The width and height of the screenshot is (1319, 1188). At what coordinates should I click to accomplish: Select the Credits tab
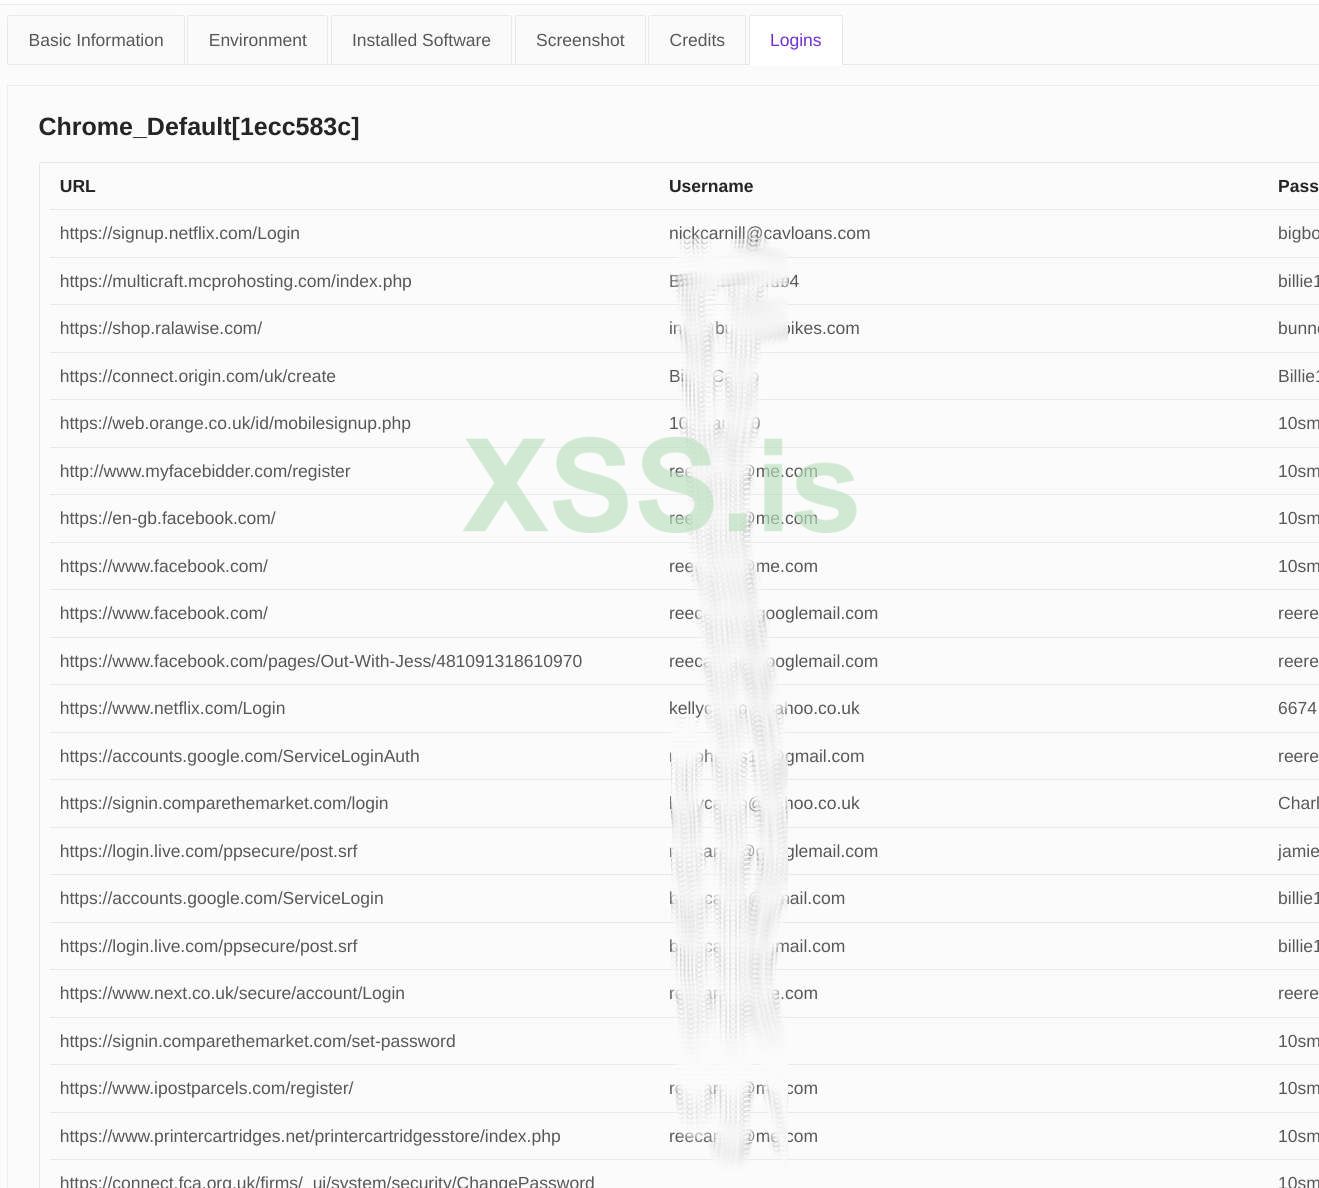click(697, 40)
